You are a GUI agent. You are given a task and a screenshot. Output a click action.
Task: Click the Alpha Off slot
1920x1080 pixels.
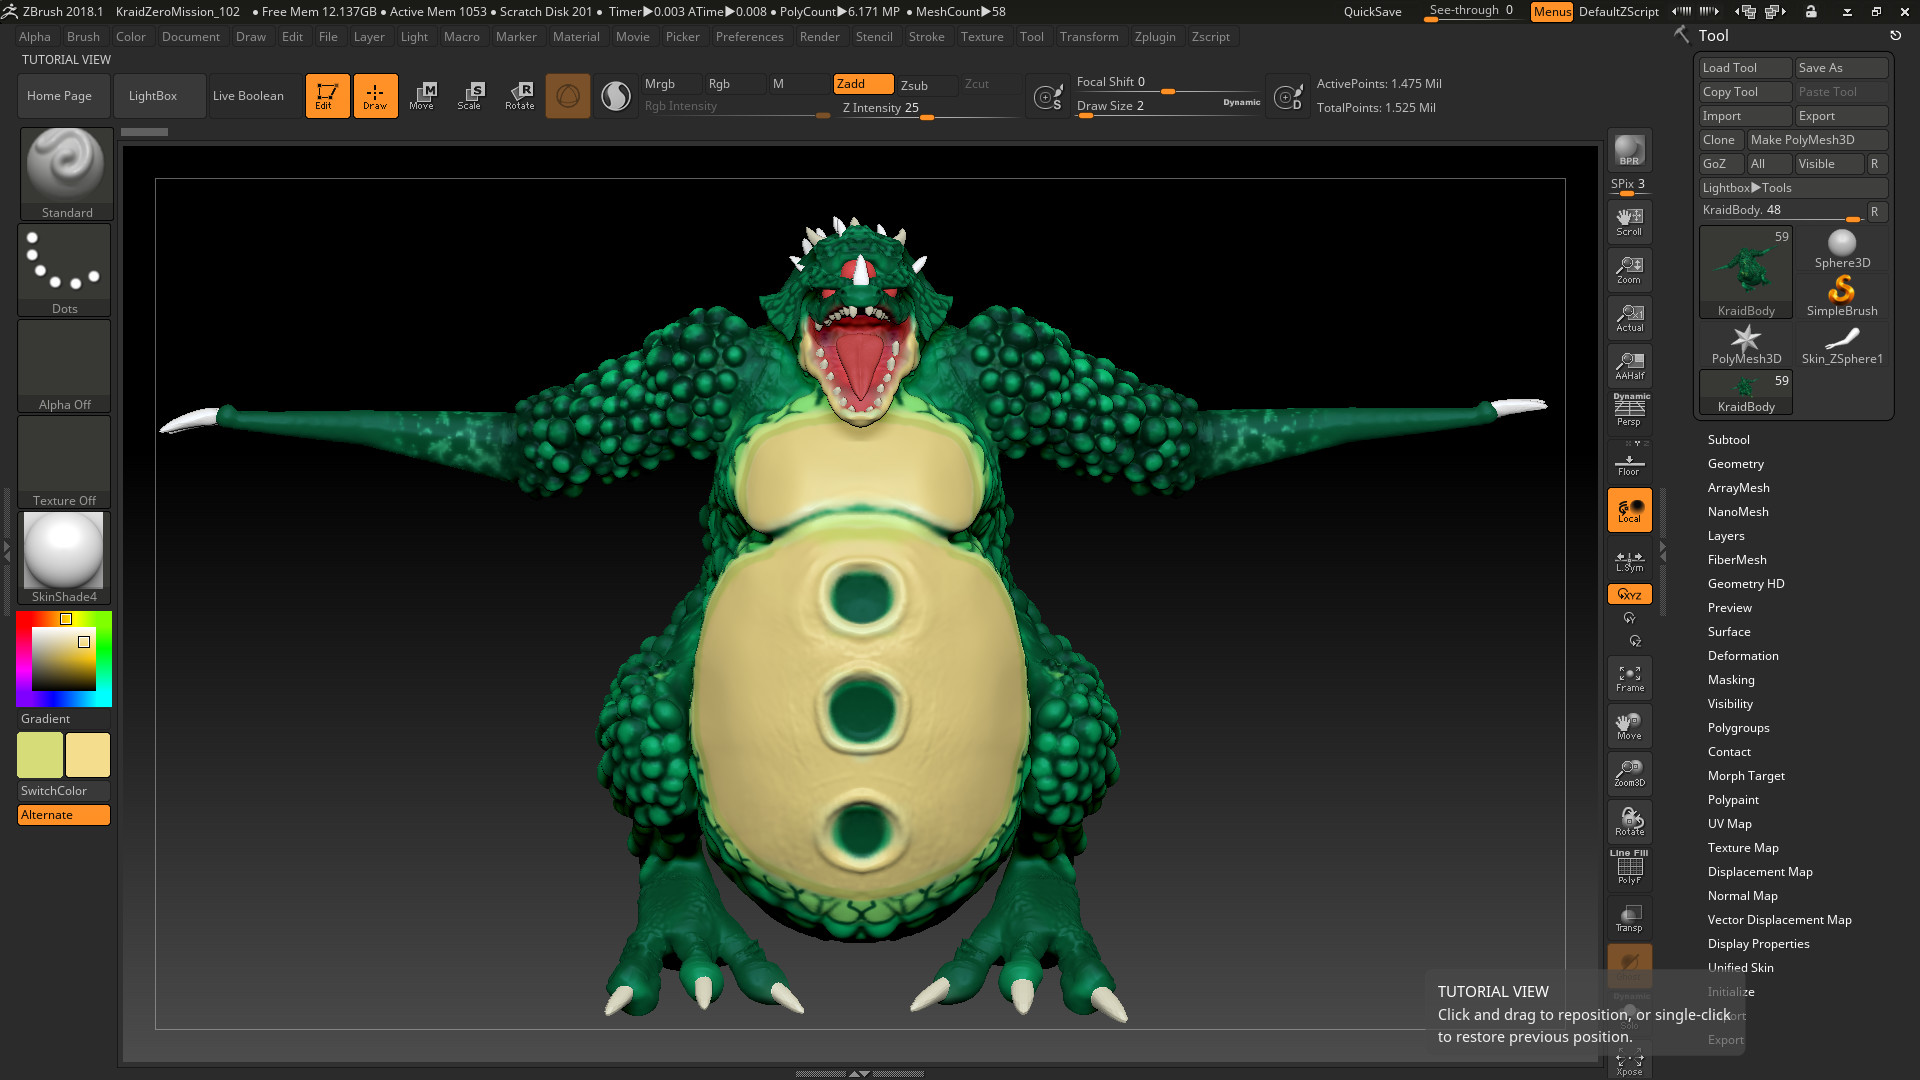tap(64, 365)
